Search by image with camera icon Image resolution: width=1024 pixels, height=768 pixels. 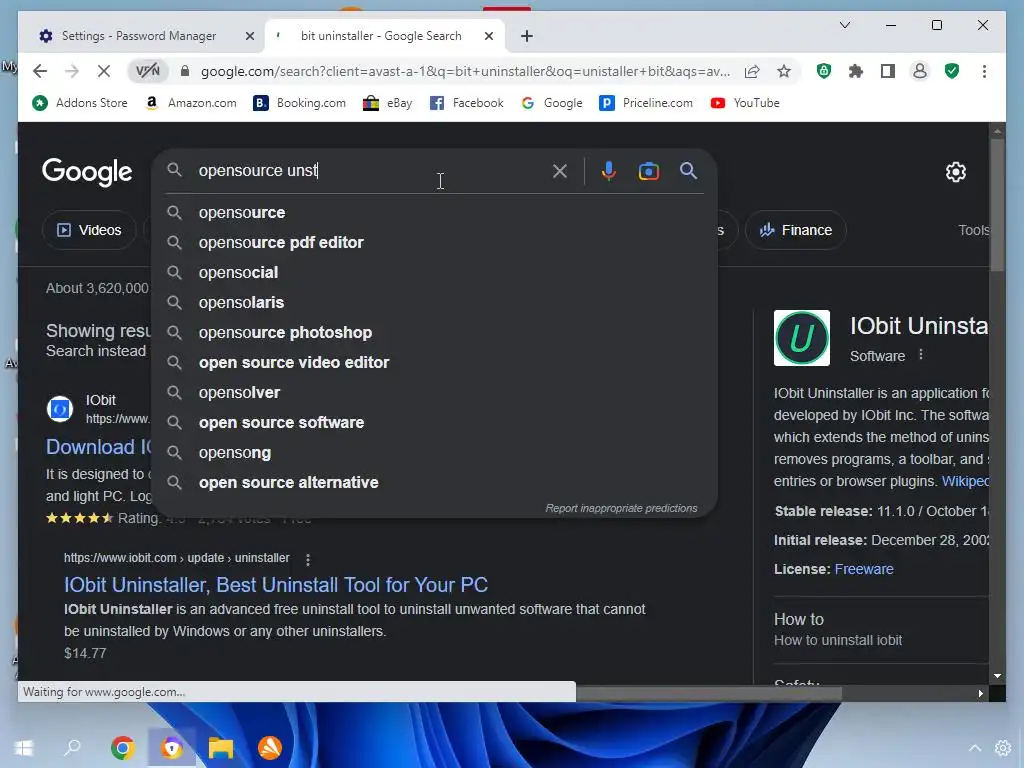tap(648, 171)
